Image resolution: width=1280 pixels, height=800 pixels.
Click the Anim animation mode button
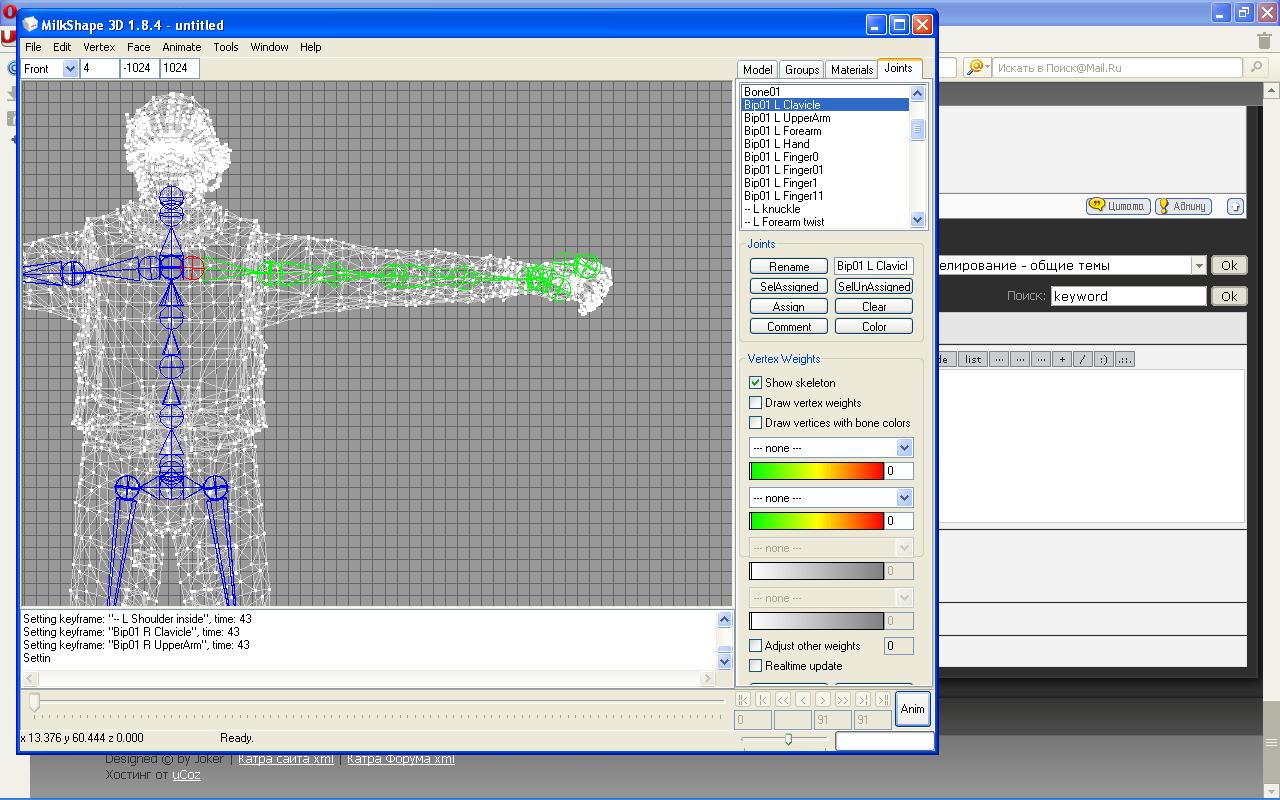[x=912, y=708]
